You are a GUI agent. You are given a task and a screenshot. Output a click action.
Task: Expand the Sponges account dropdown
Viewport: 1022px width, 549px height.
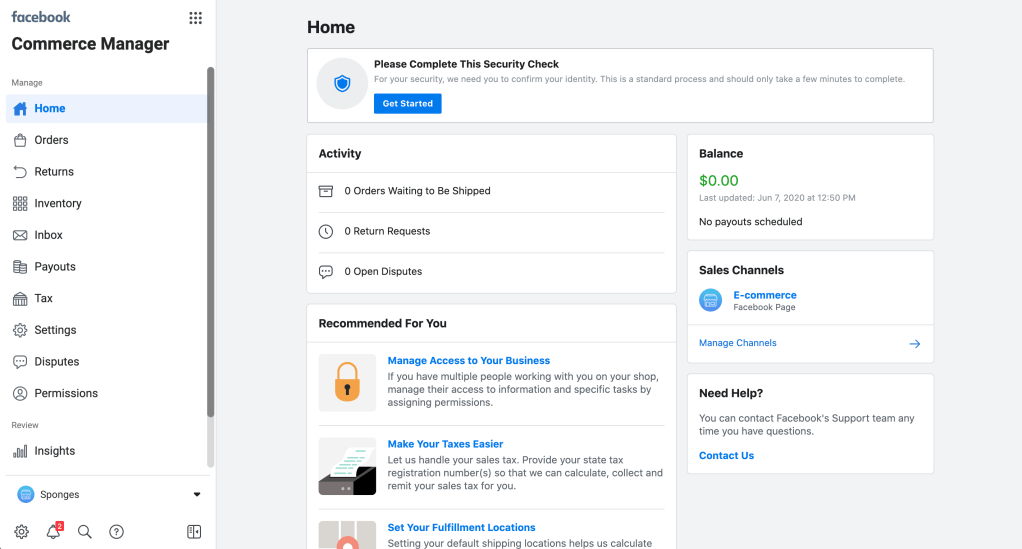[x=196, y=494]
